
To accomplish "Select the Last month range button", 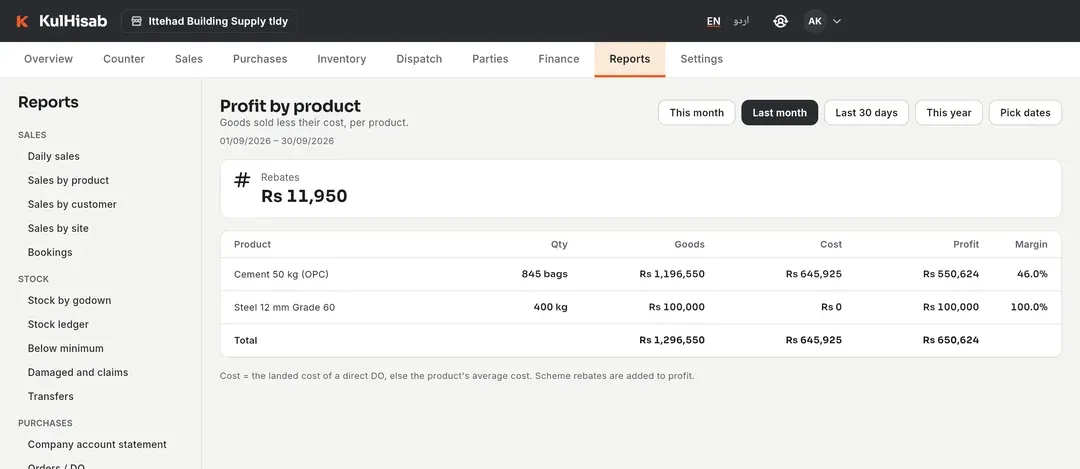I will pos(780,113).
